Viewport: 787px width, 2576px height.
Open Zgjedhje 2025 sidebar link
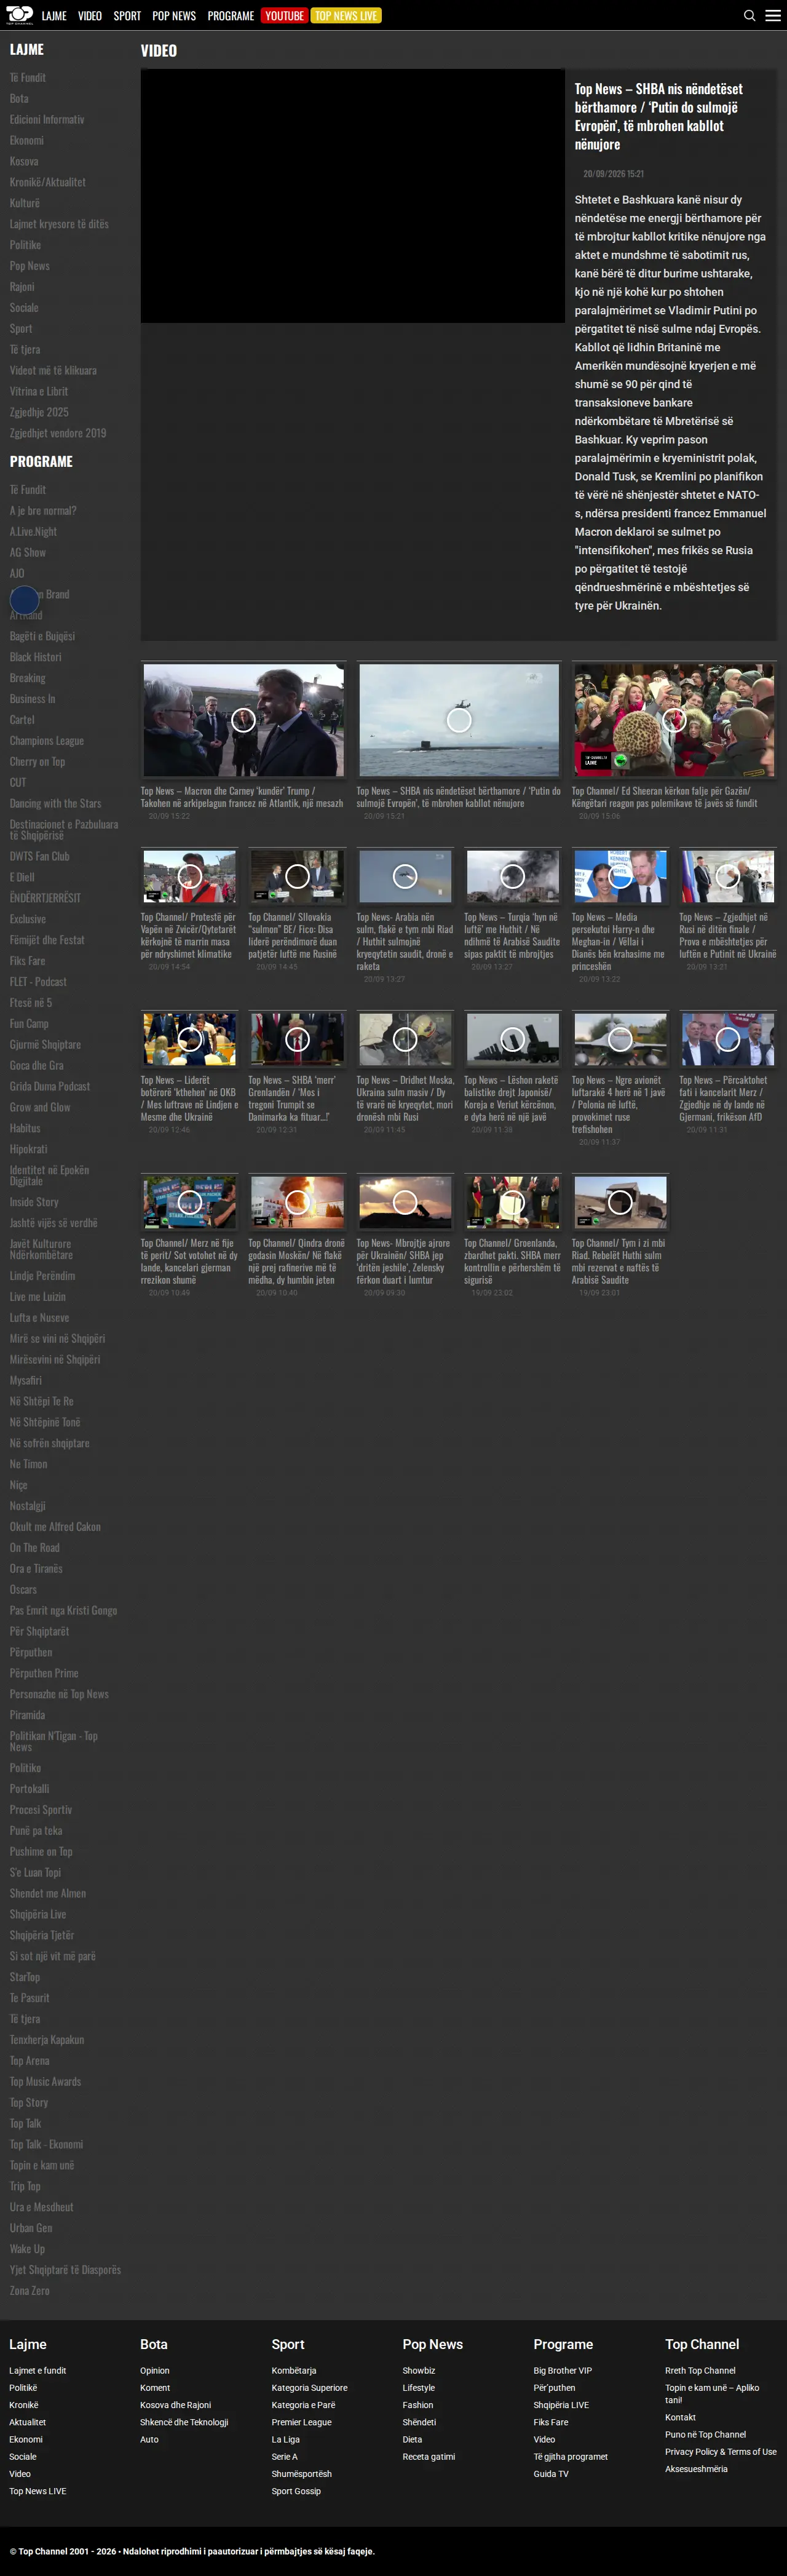[x=39, y=412]
